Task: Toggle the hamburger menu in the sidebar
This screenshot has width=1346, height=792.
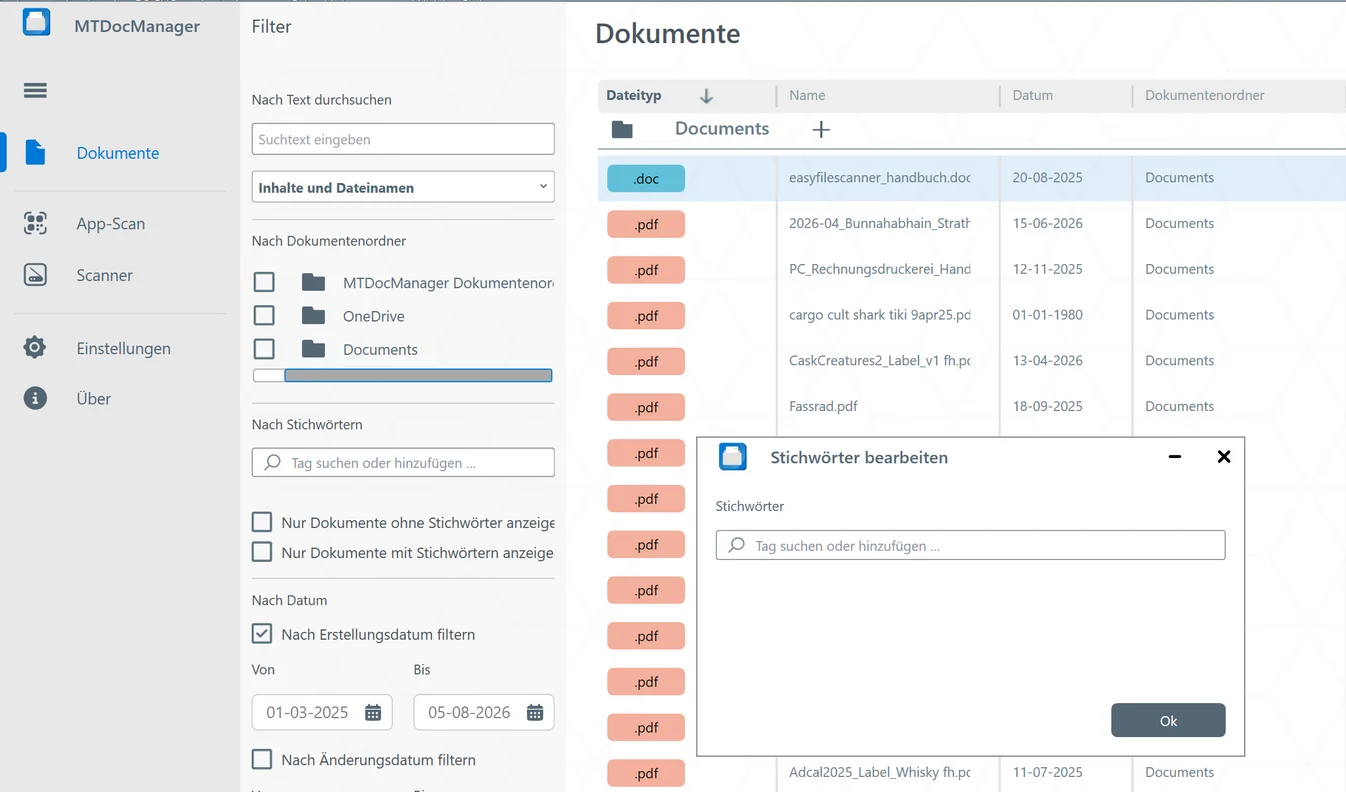Action: coord(35,90)
